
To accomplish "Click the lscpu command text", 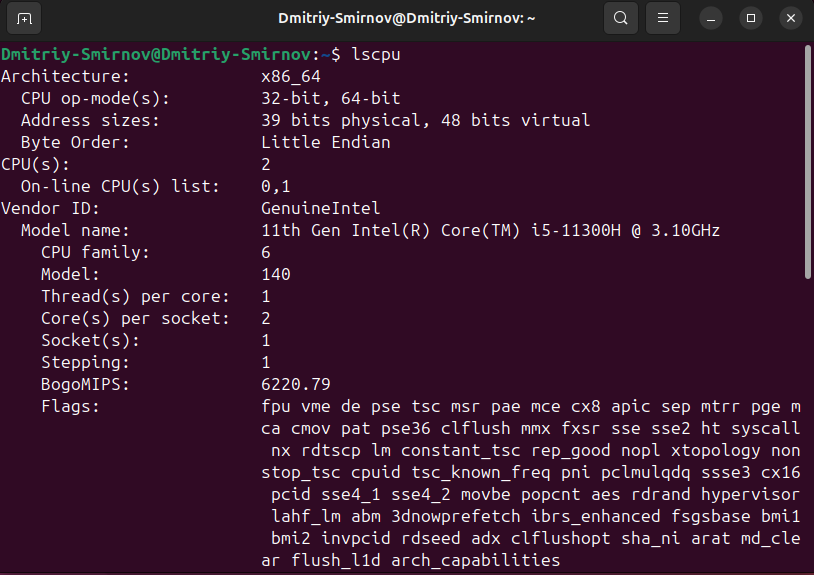I will point(376,54).
